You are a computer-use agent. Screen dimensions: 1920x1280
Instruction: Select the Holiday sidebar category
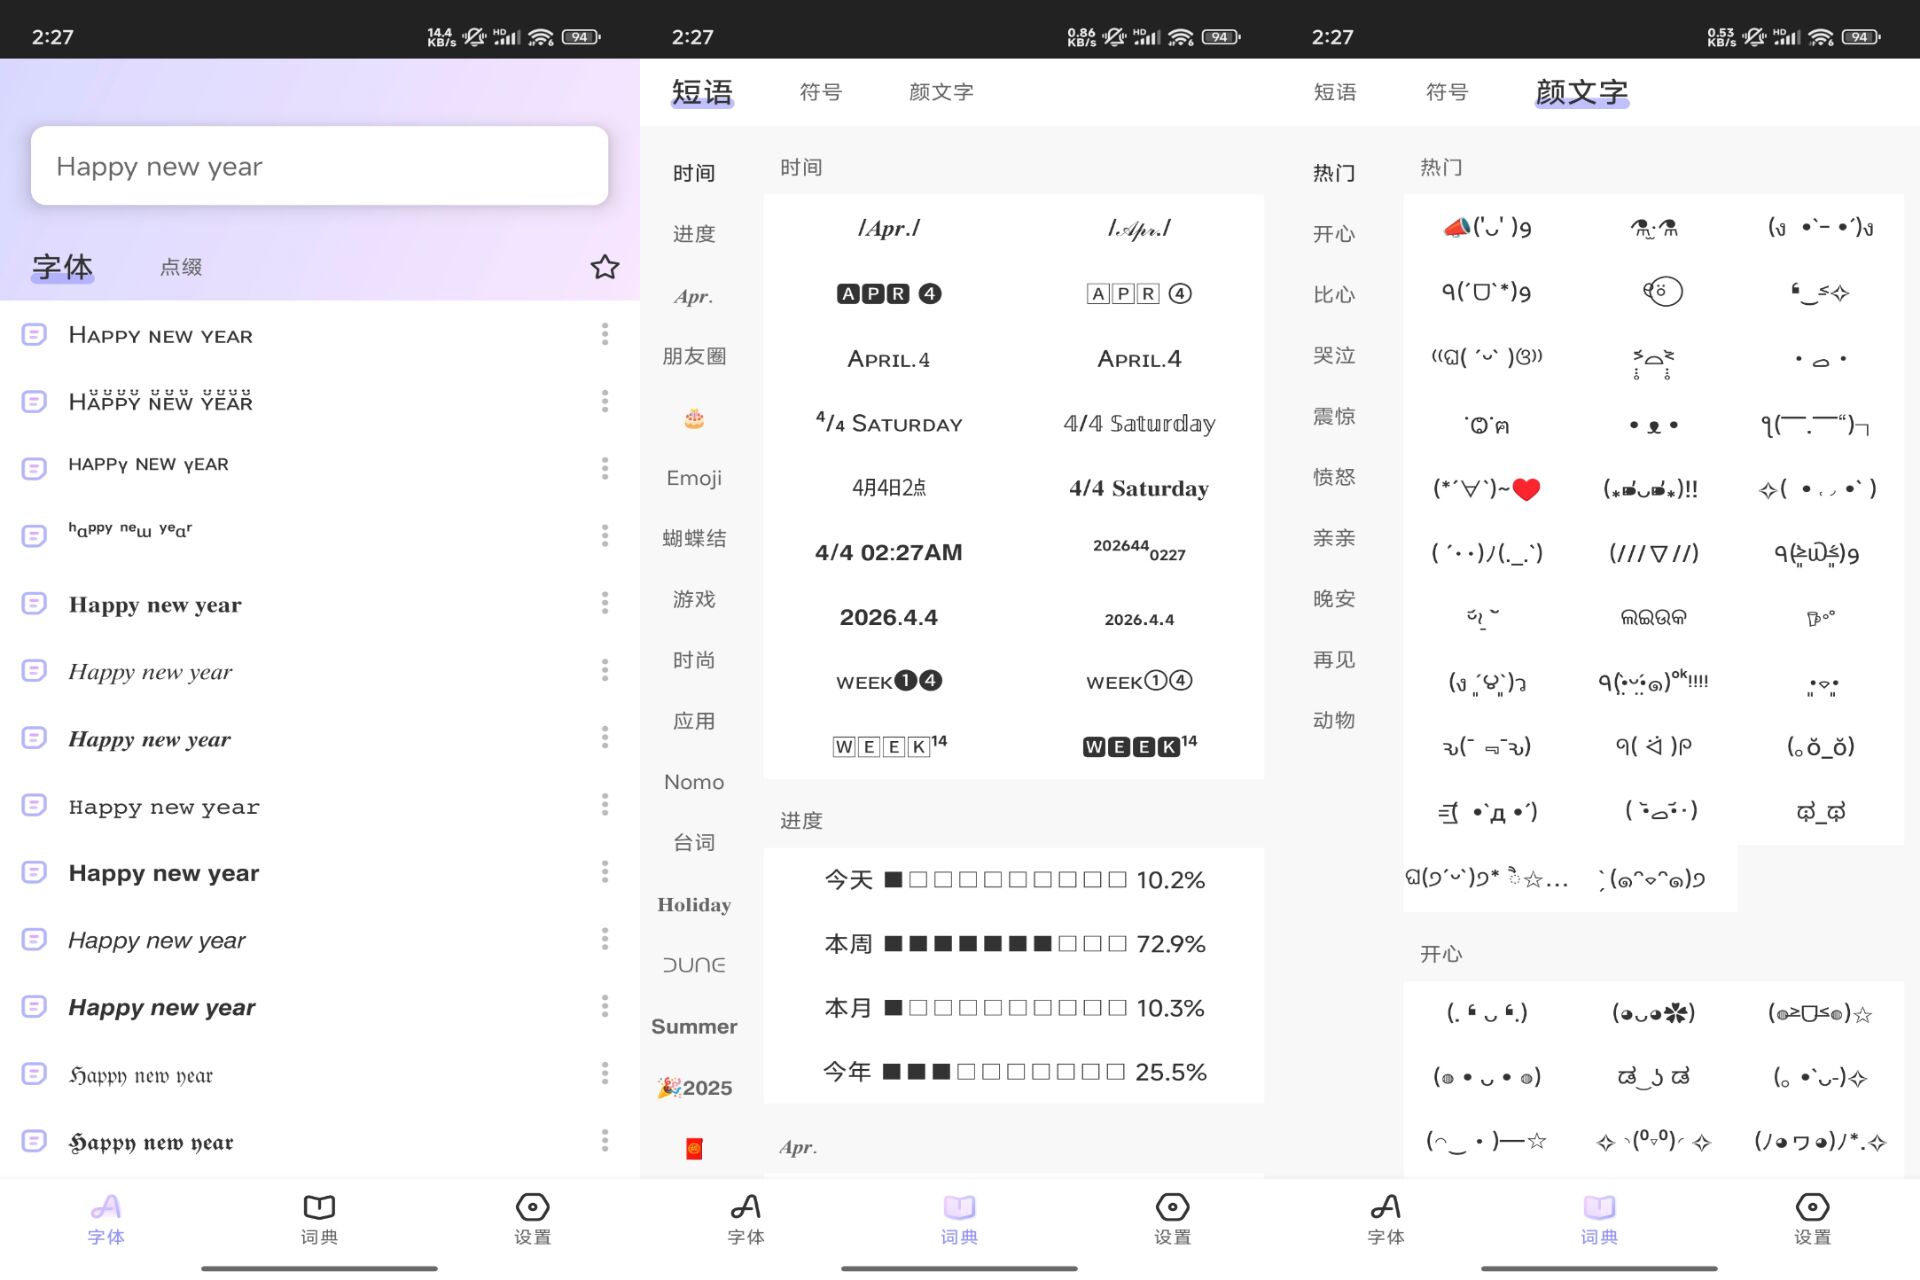[x=694, y=904]
